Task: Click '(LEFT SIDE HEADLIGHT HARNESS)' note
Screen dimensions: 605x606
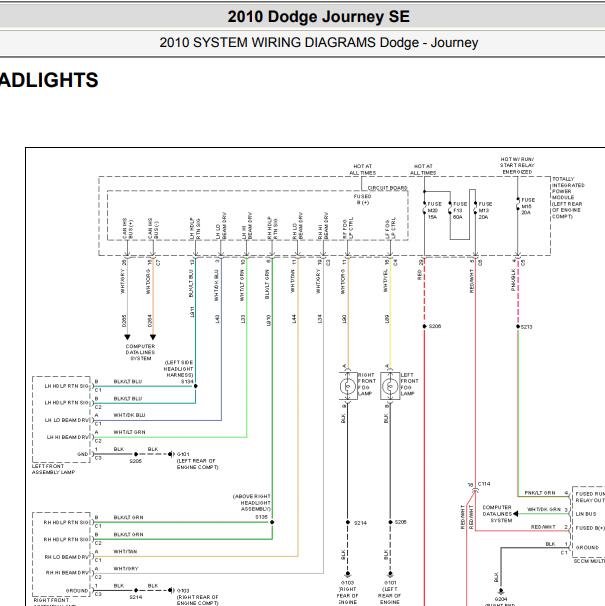Action: click(x=179, y=369)
